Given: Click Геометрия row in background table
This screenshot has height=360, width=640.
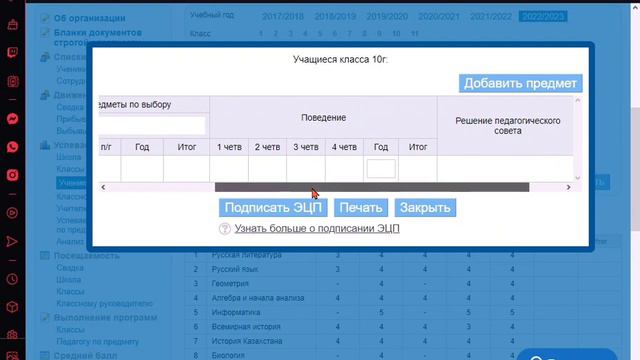Looking at the screenshot, I should tap(403, 284).
